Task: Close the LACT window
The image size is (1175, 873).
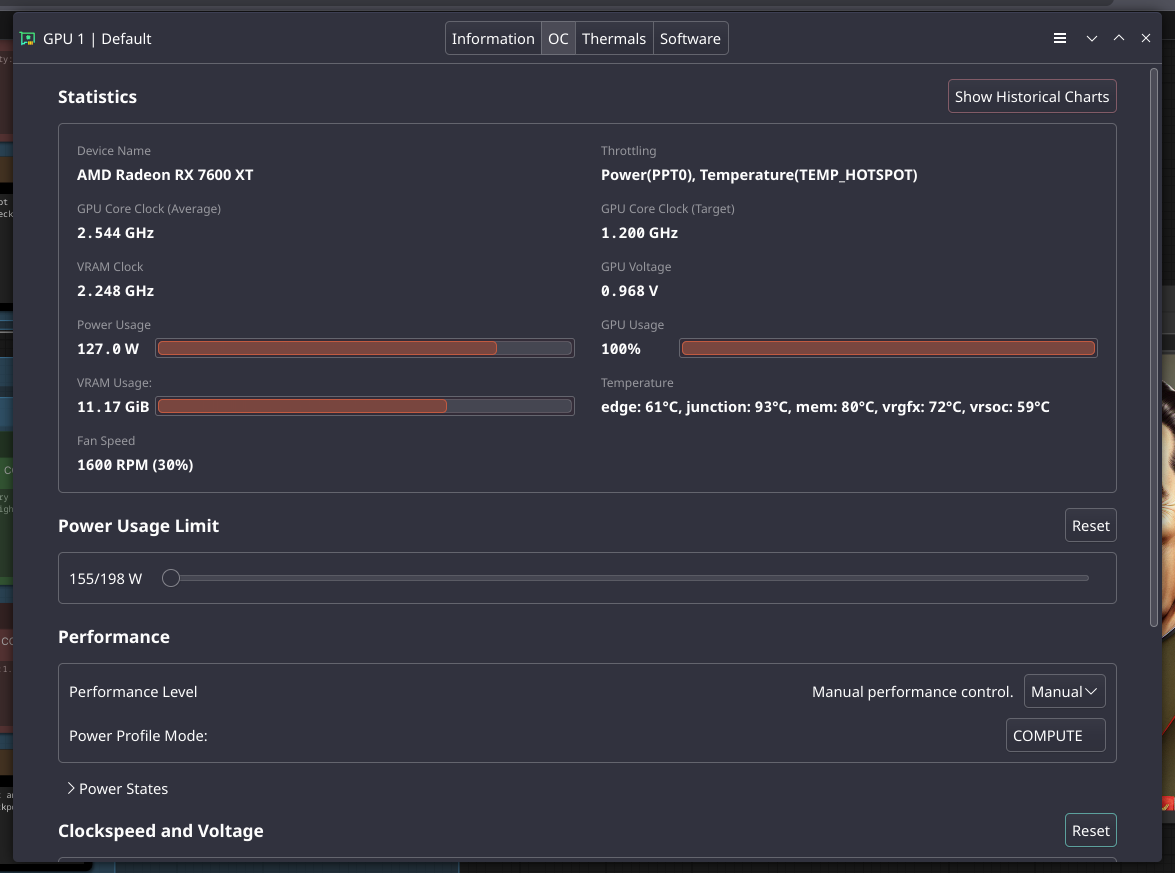Action: [1146, 39]
